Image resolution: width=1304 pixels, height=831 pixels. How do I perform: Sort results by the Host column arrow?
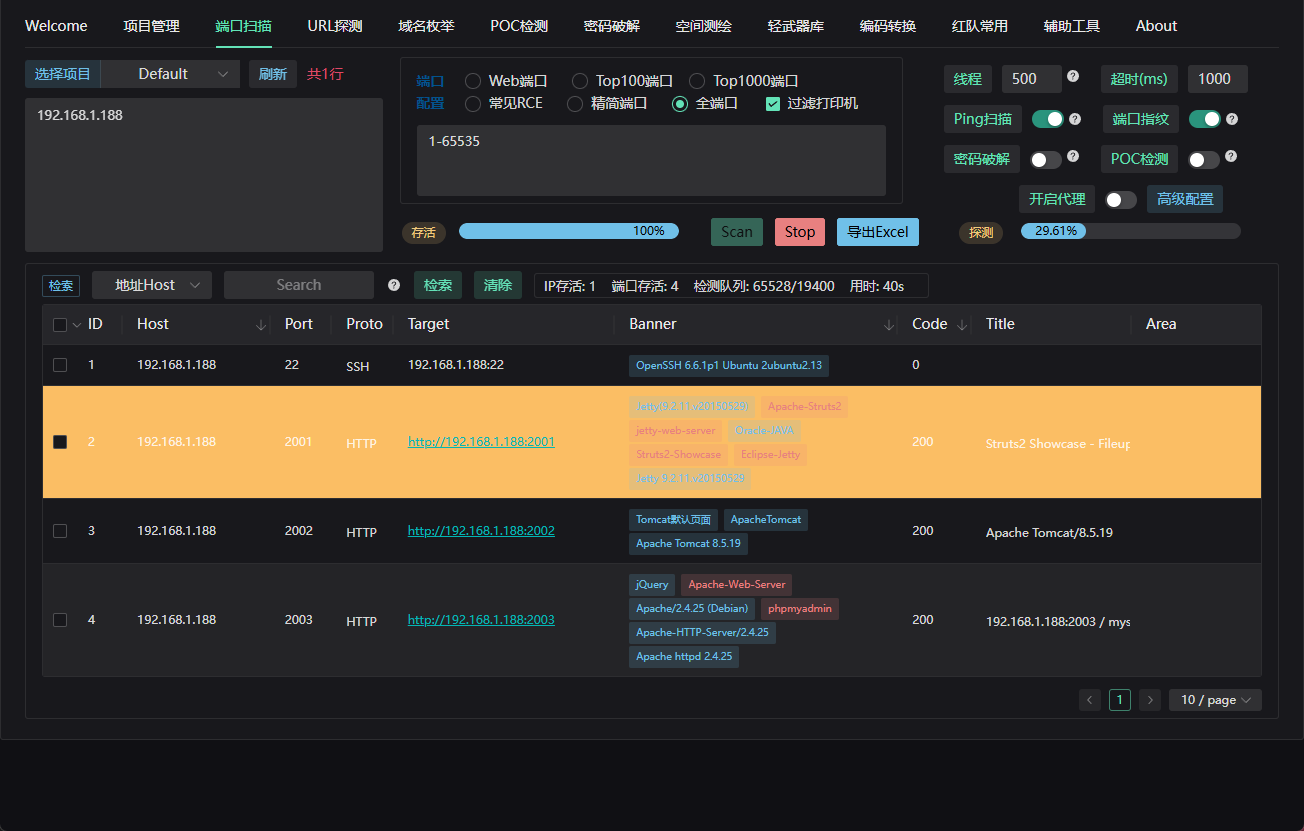pos(261,325)
